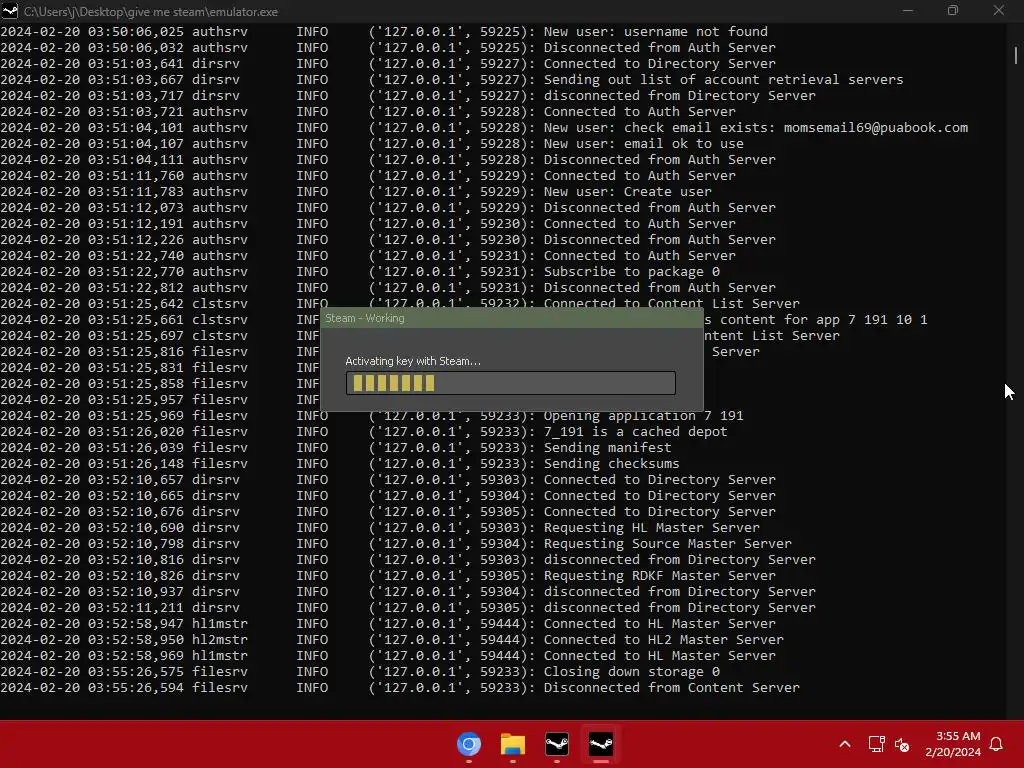Show hidden system tray icons chevron
Viewport: 1024px width, 768px height.
point(844,744)
